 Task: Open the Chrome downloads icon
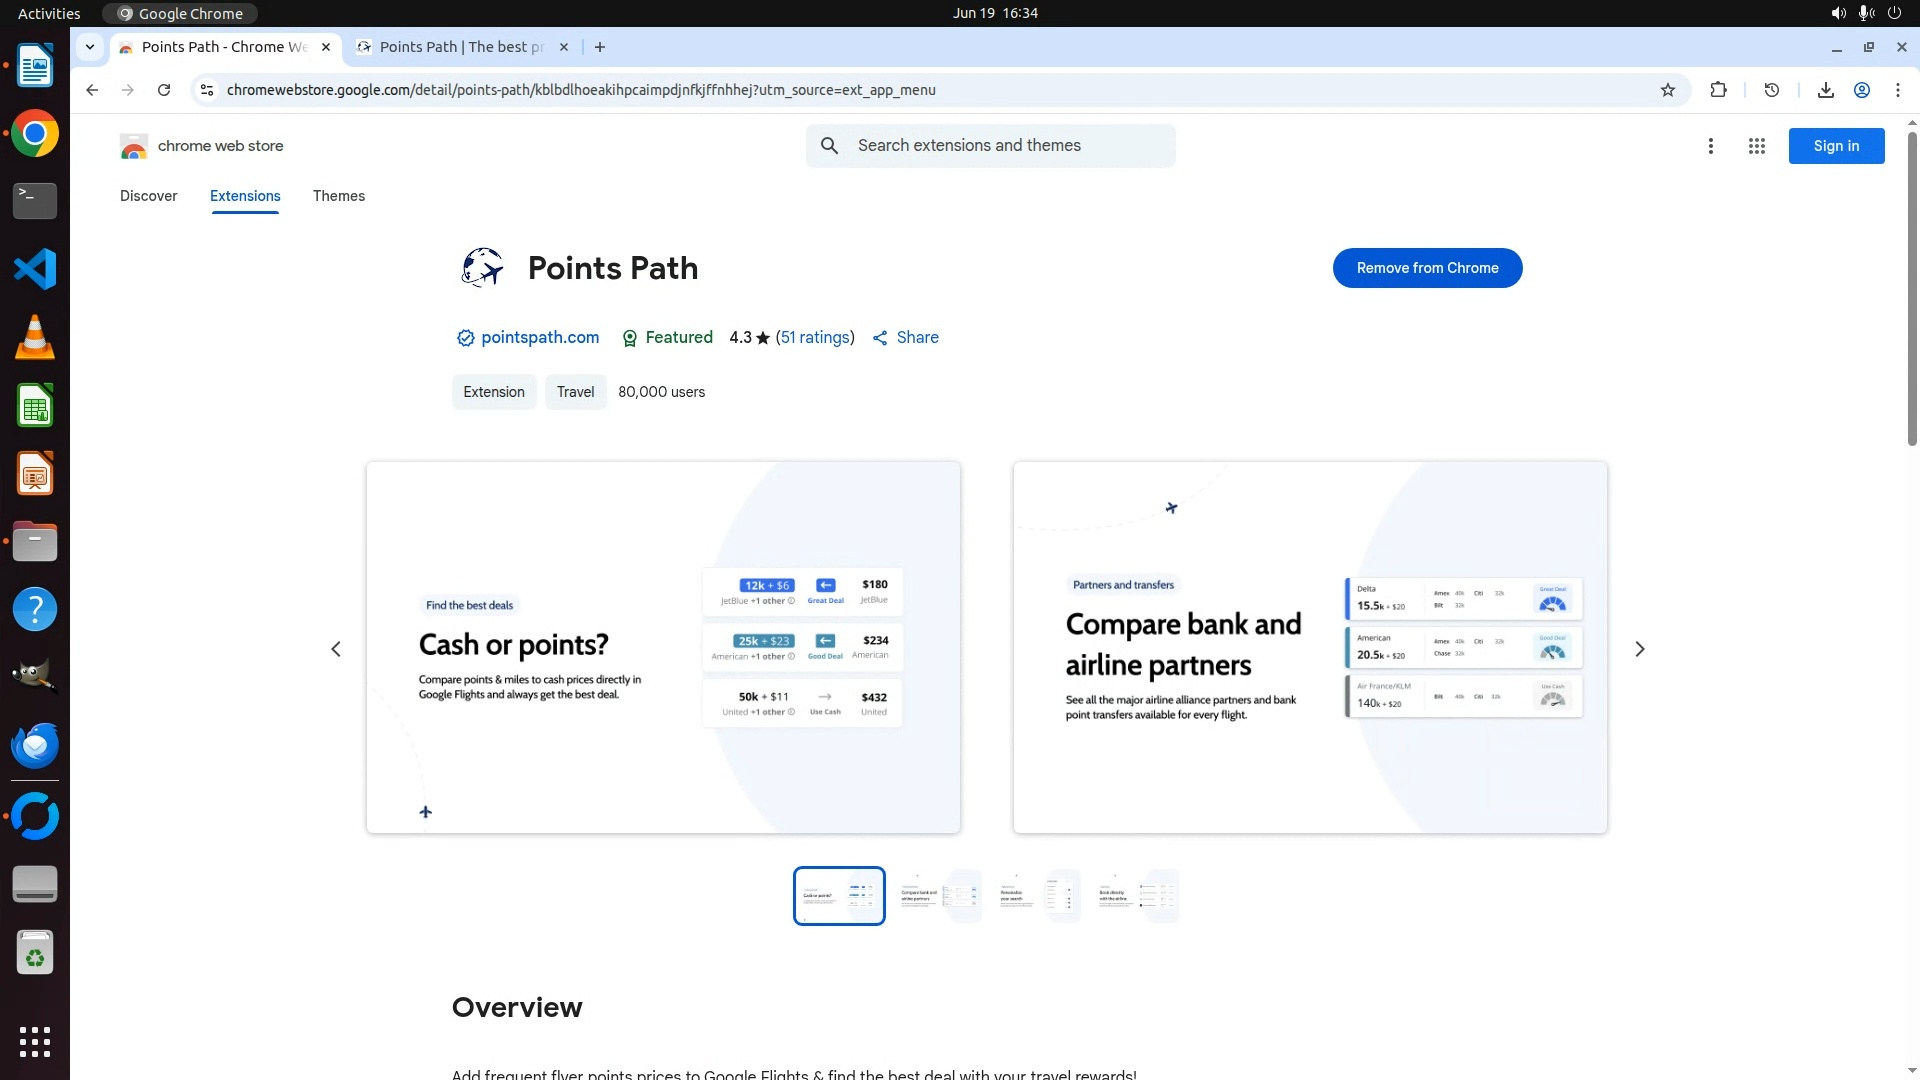tap(1825, 90)
